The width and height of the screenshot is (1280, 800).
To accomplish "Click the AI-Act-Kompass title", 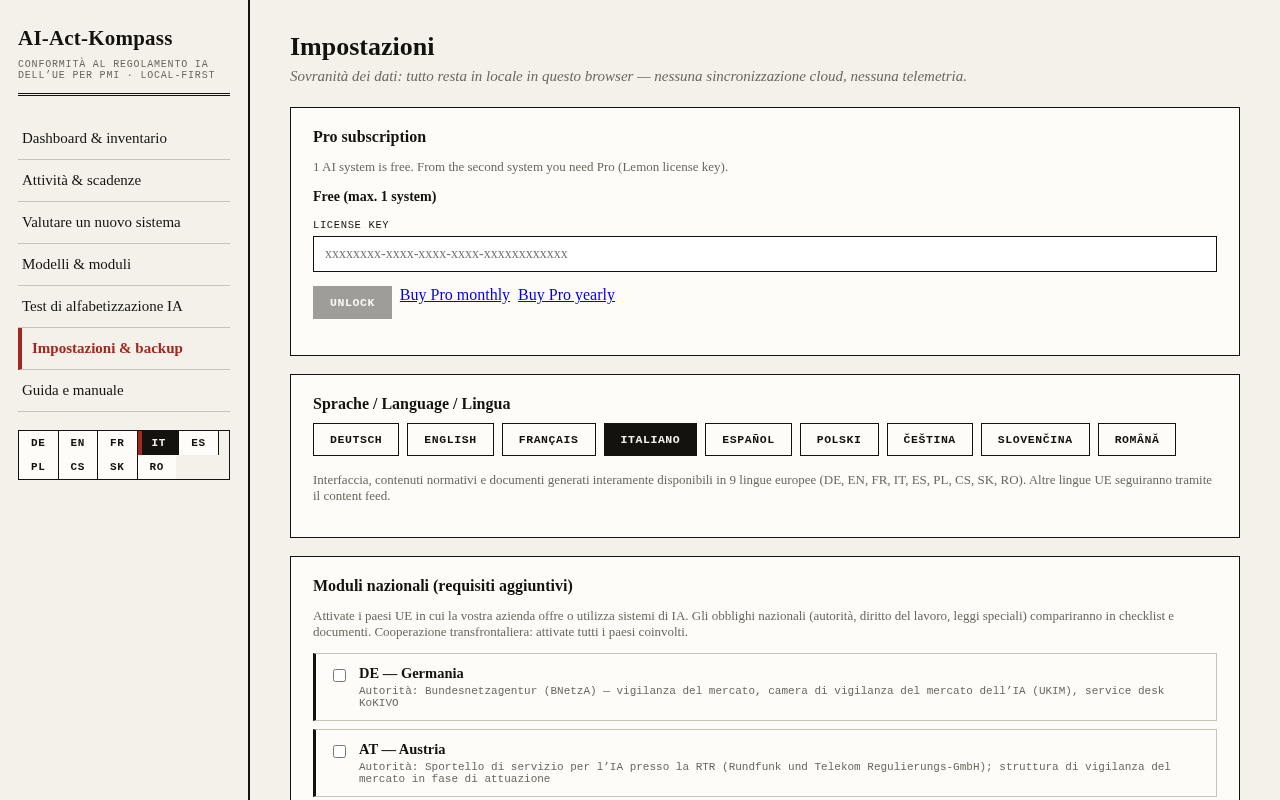I will (x=95, y=38).
